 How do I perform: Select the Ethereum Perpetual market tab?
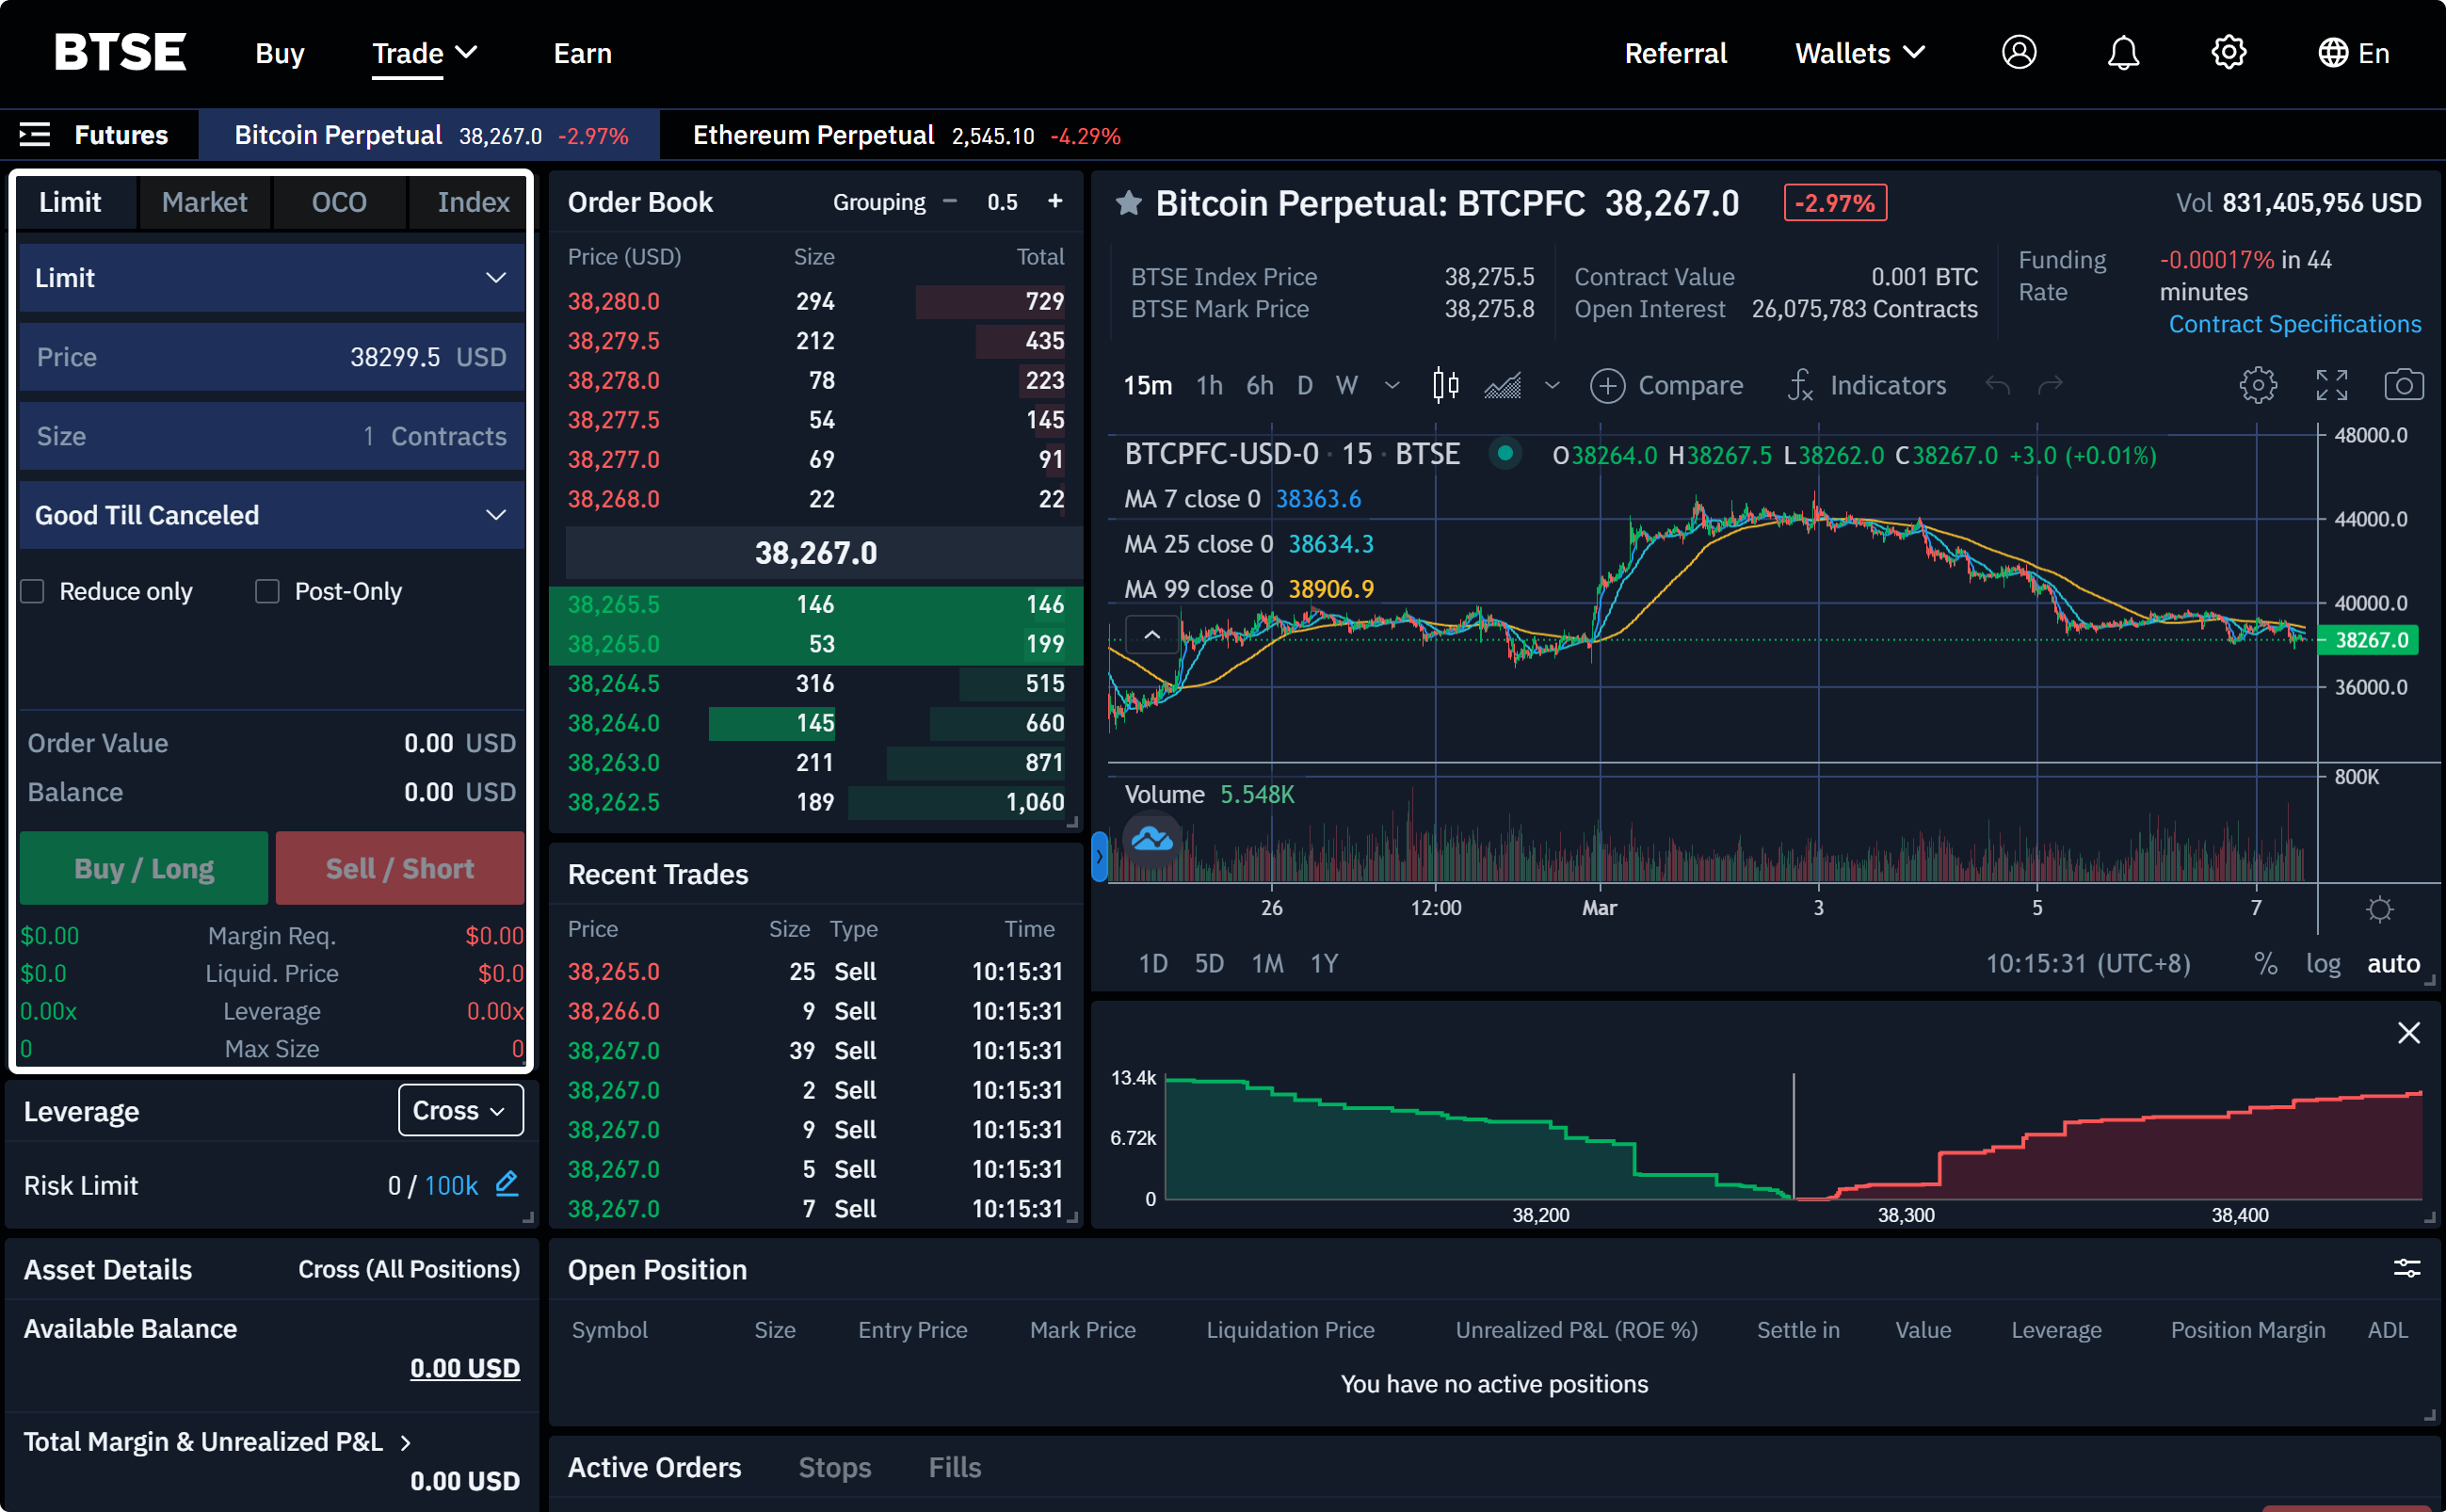pyautogui.click(x=906, y=135)
